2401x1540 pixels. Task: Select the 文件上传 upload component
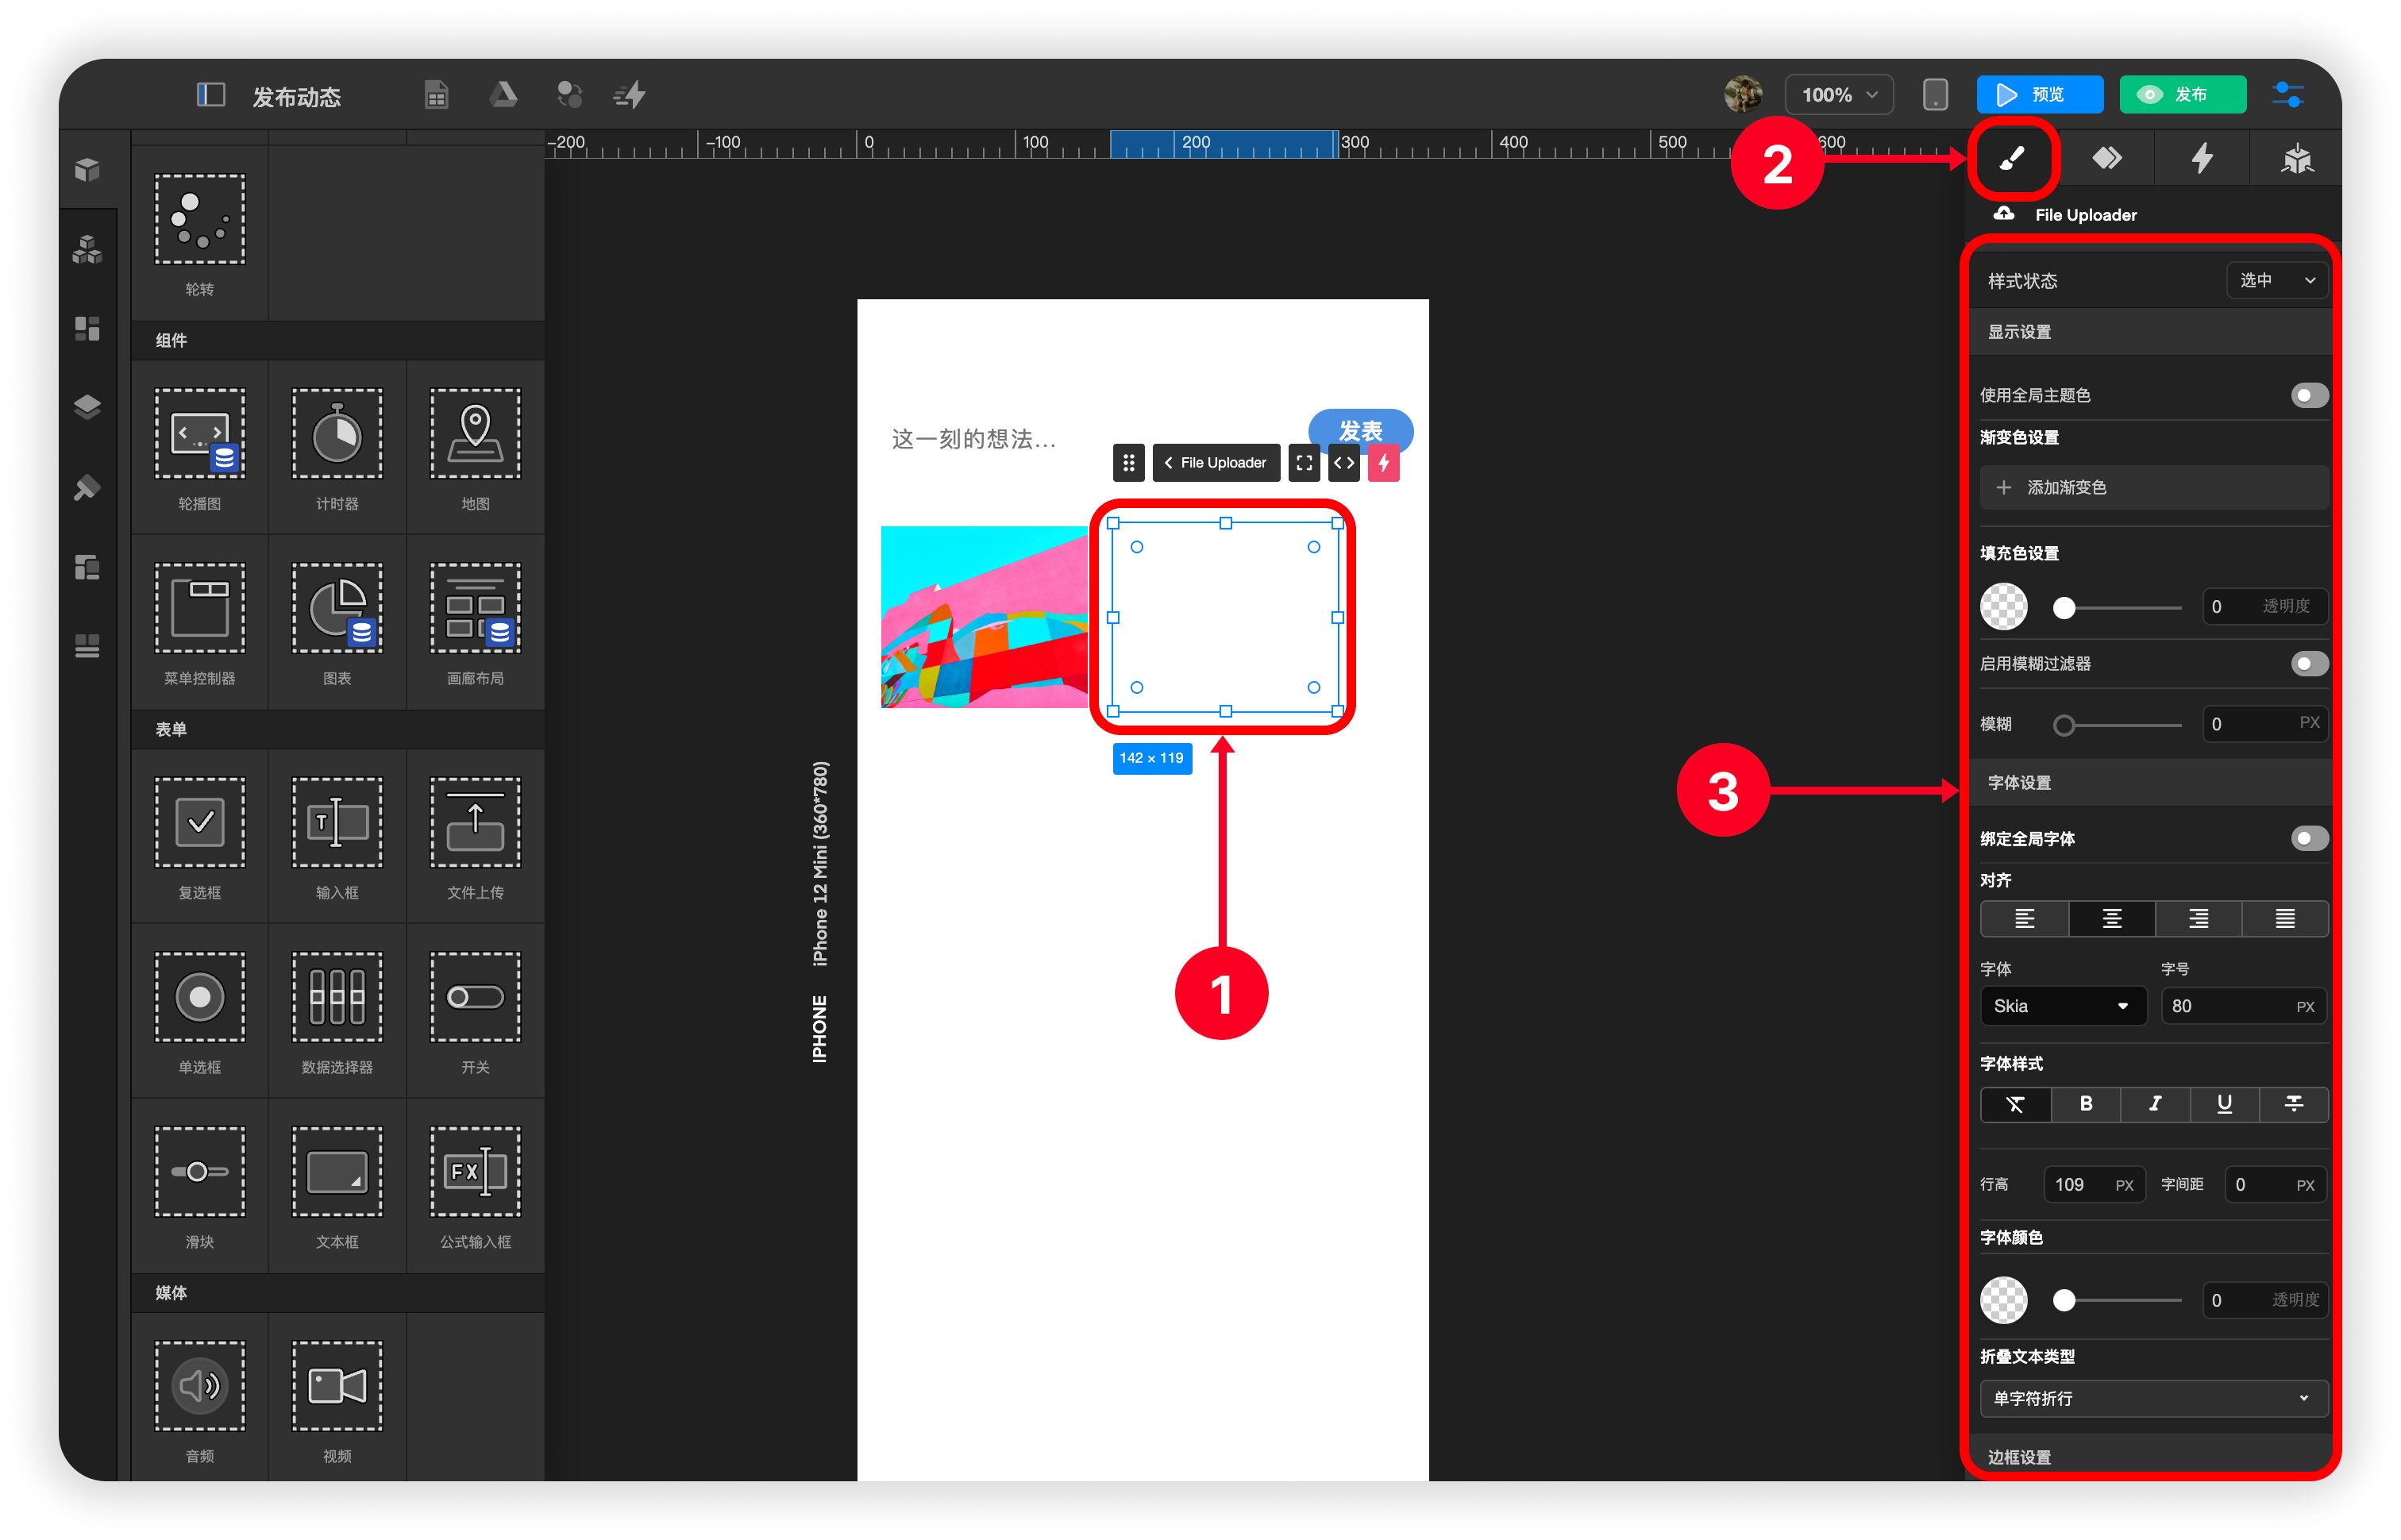point(475,836)
